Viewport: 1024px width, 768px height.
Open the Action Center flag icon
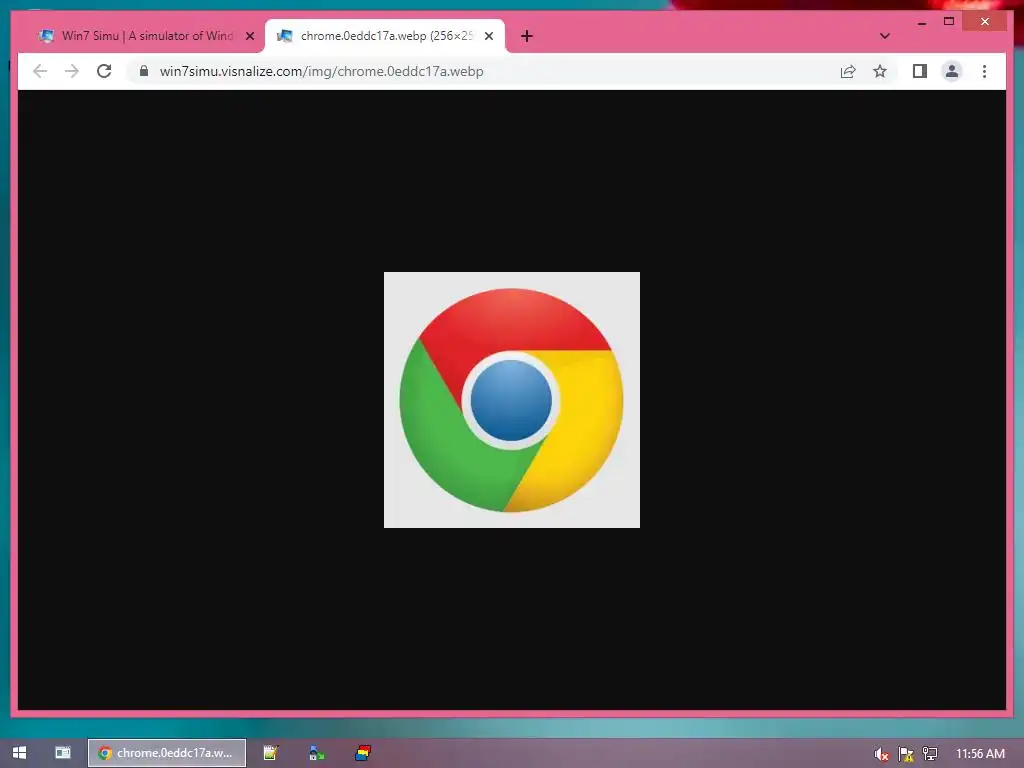(x=906, y=754)
